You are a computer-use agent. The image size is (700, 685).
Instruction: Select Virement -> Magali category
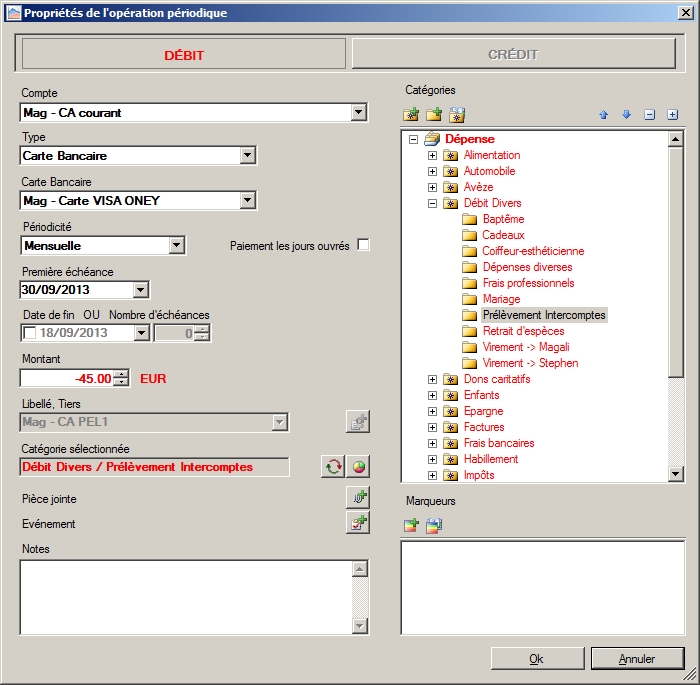pos(526,347)
